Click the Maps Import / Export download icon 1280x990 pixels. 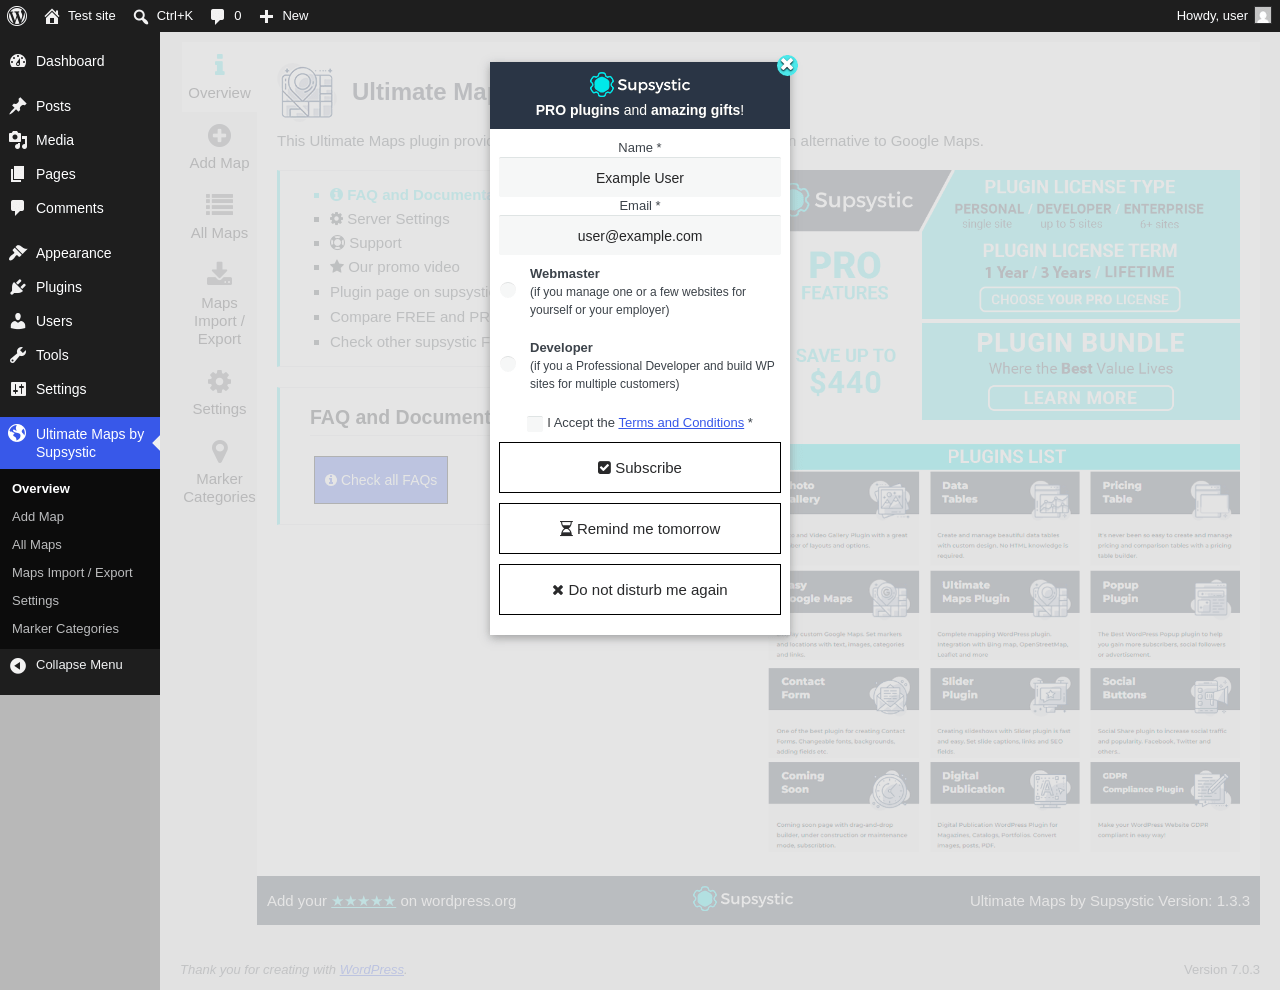[220, 274]
